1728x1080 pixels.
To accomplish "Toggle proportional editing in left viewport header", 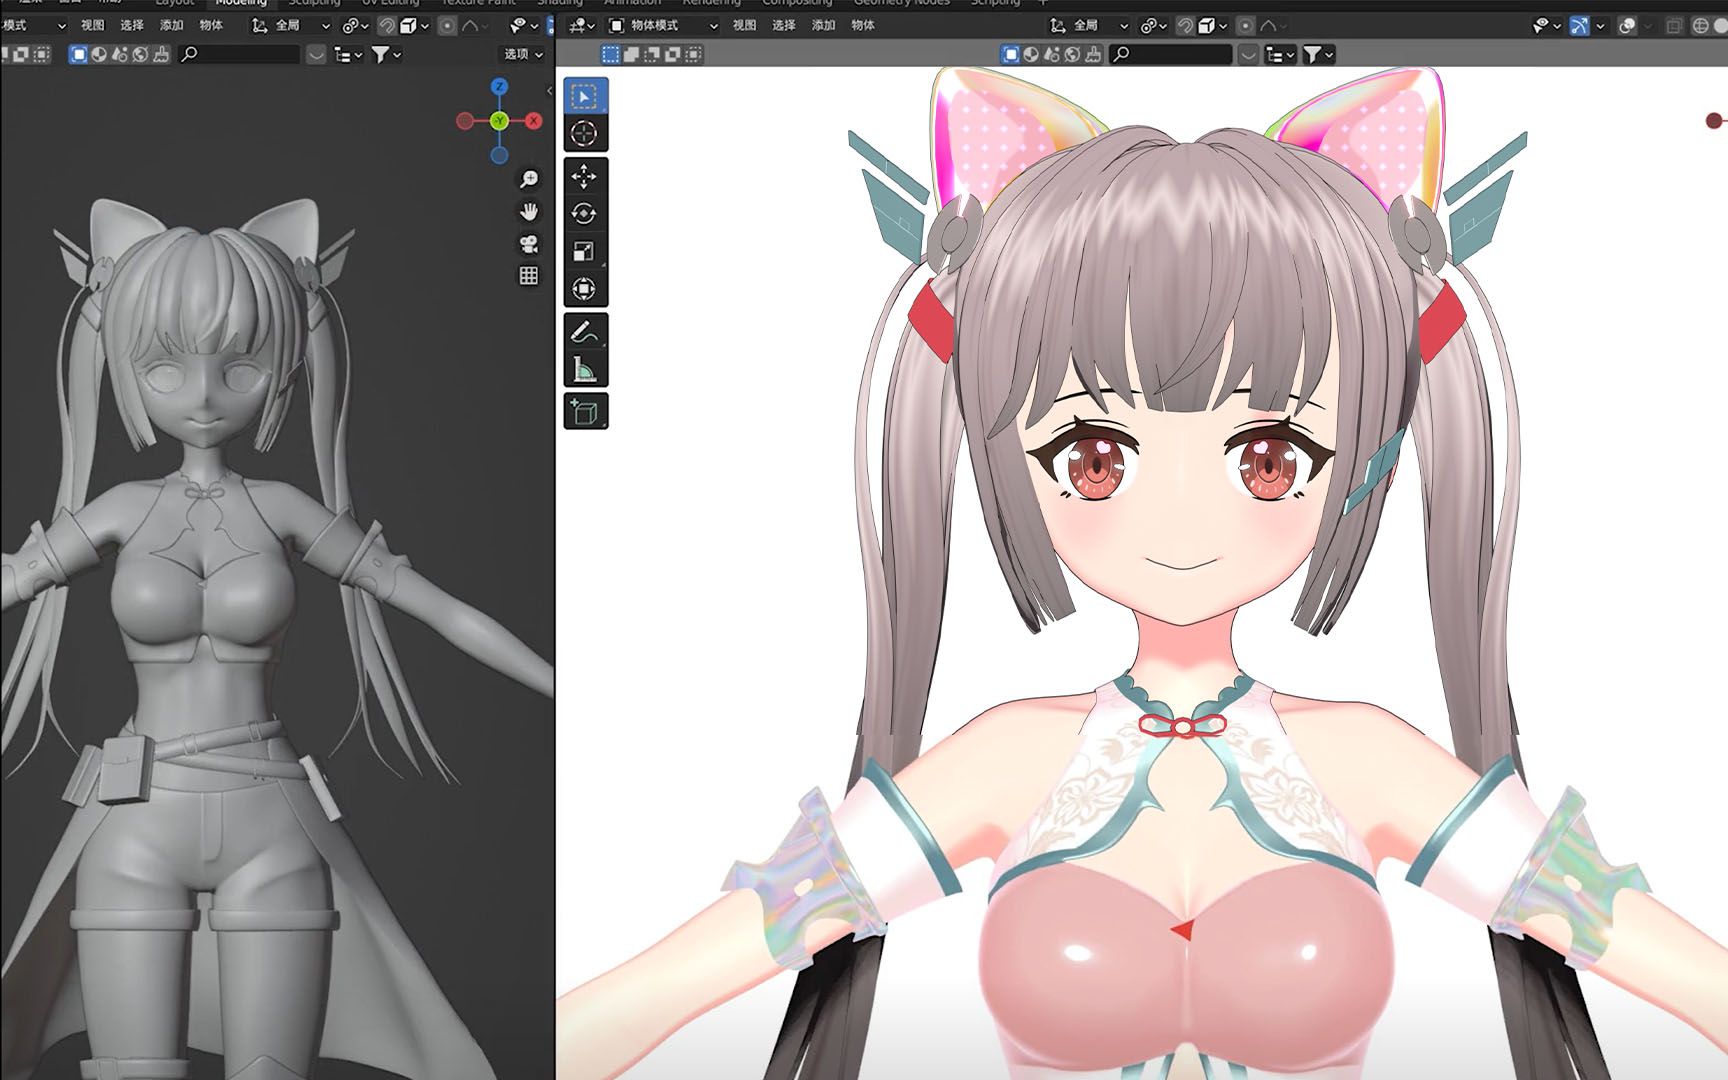I will coord(447,25).
